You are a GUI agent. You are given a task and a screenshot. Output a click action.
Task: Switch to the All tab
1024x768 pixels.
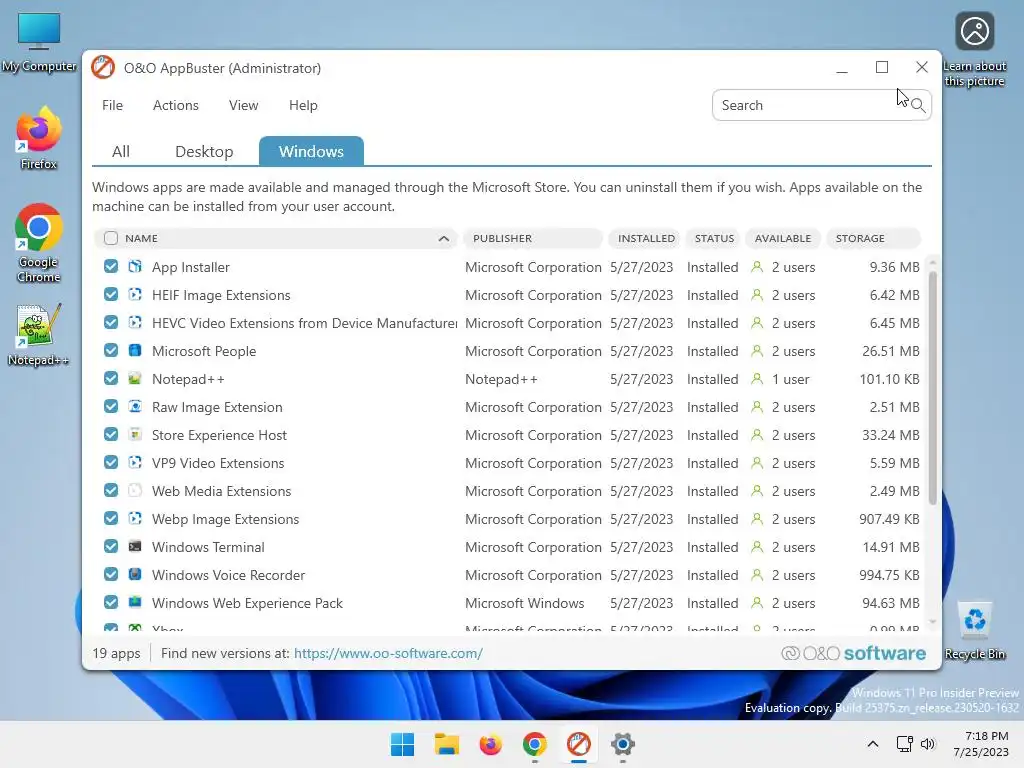pyautogui.click(x=121, y=152)
